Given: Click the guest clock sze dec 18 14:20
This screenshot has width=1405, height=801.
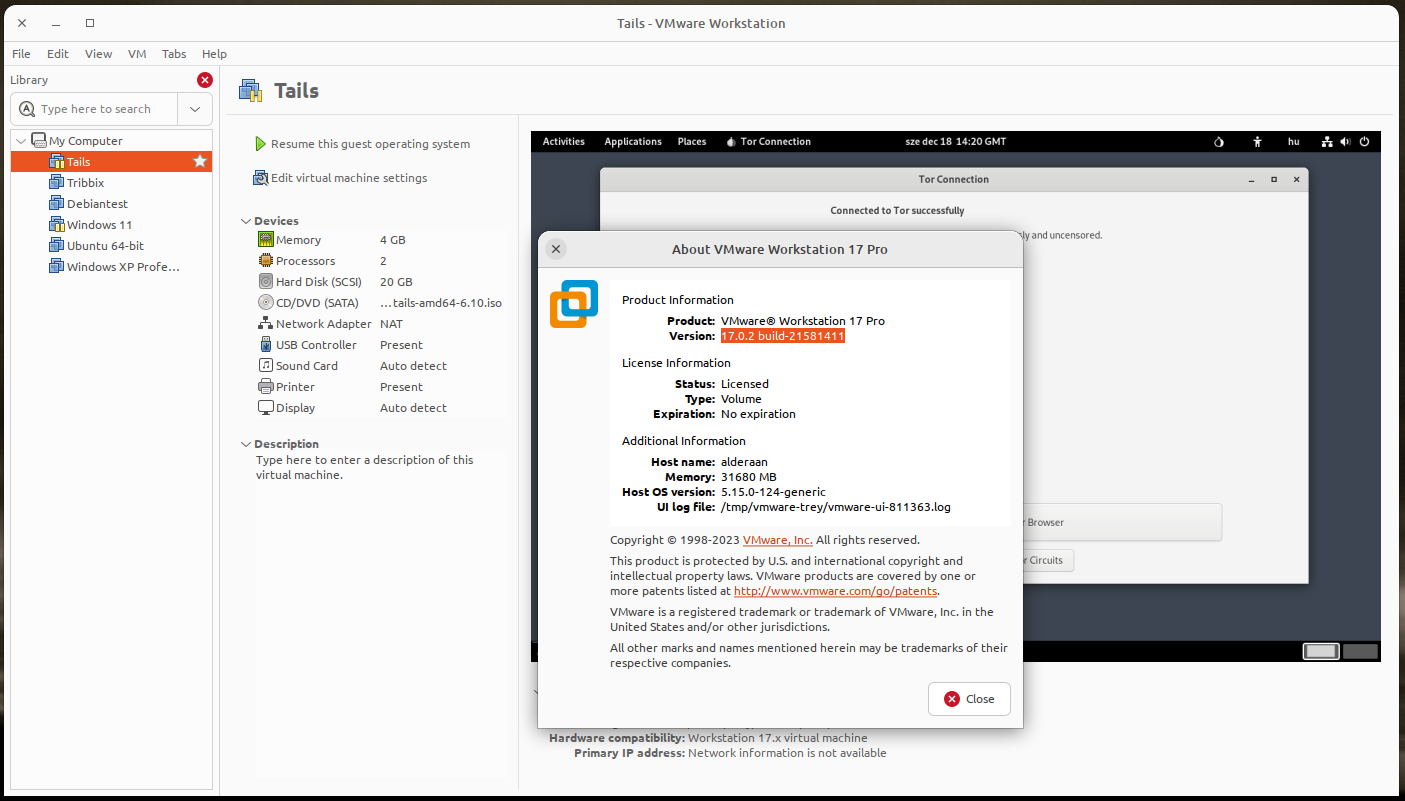Looking at the screenshot, I should [x=956, y=142].
